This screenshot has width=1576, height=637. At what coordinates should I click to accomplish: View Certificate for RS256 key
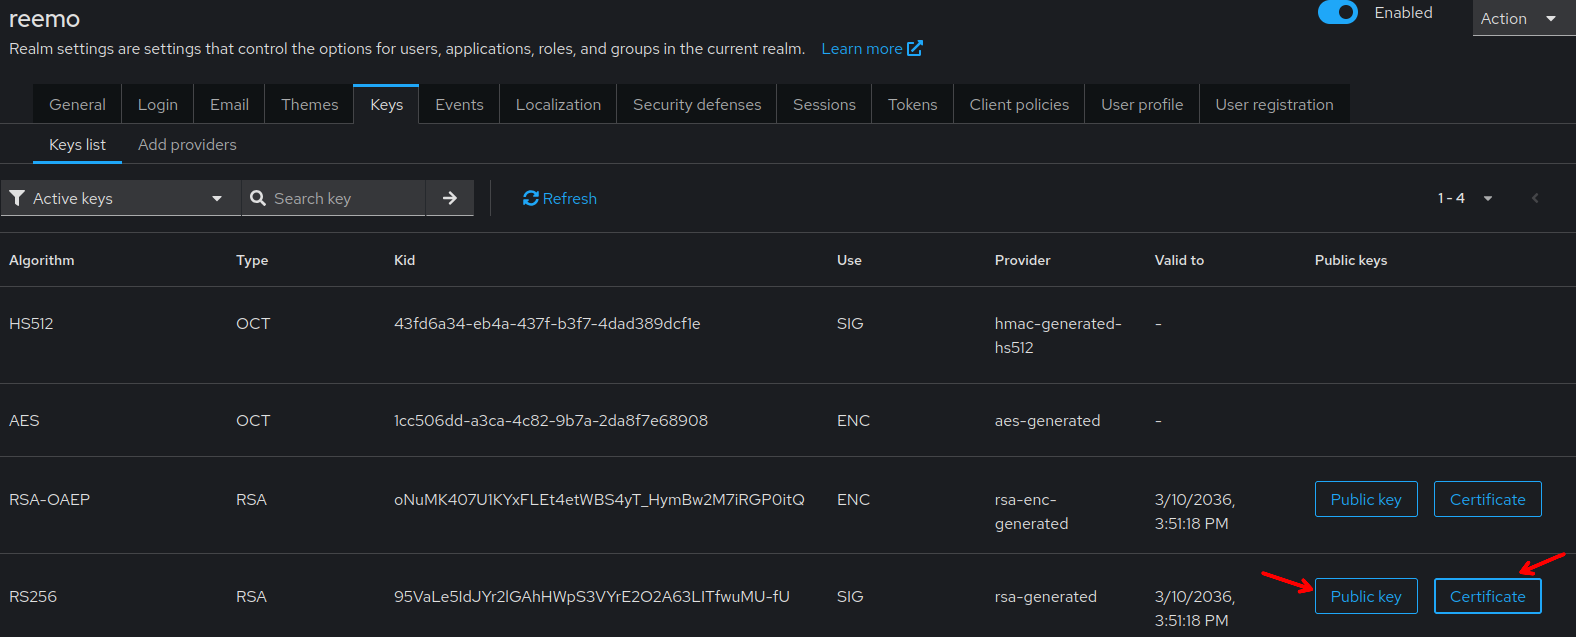(1487, 596)
